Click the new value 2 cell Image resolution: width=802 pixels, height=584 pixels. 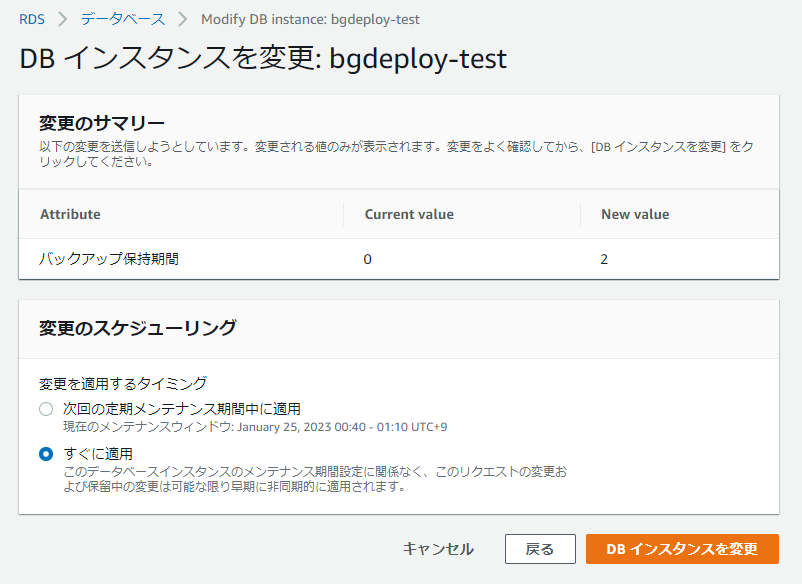coord(604,259)
